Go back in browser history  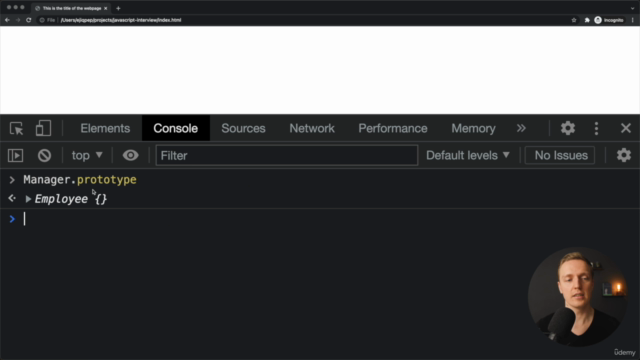click(x=7, y=20)
